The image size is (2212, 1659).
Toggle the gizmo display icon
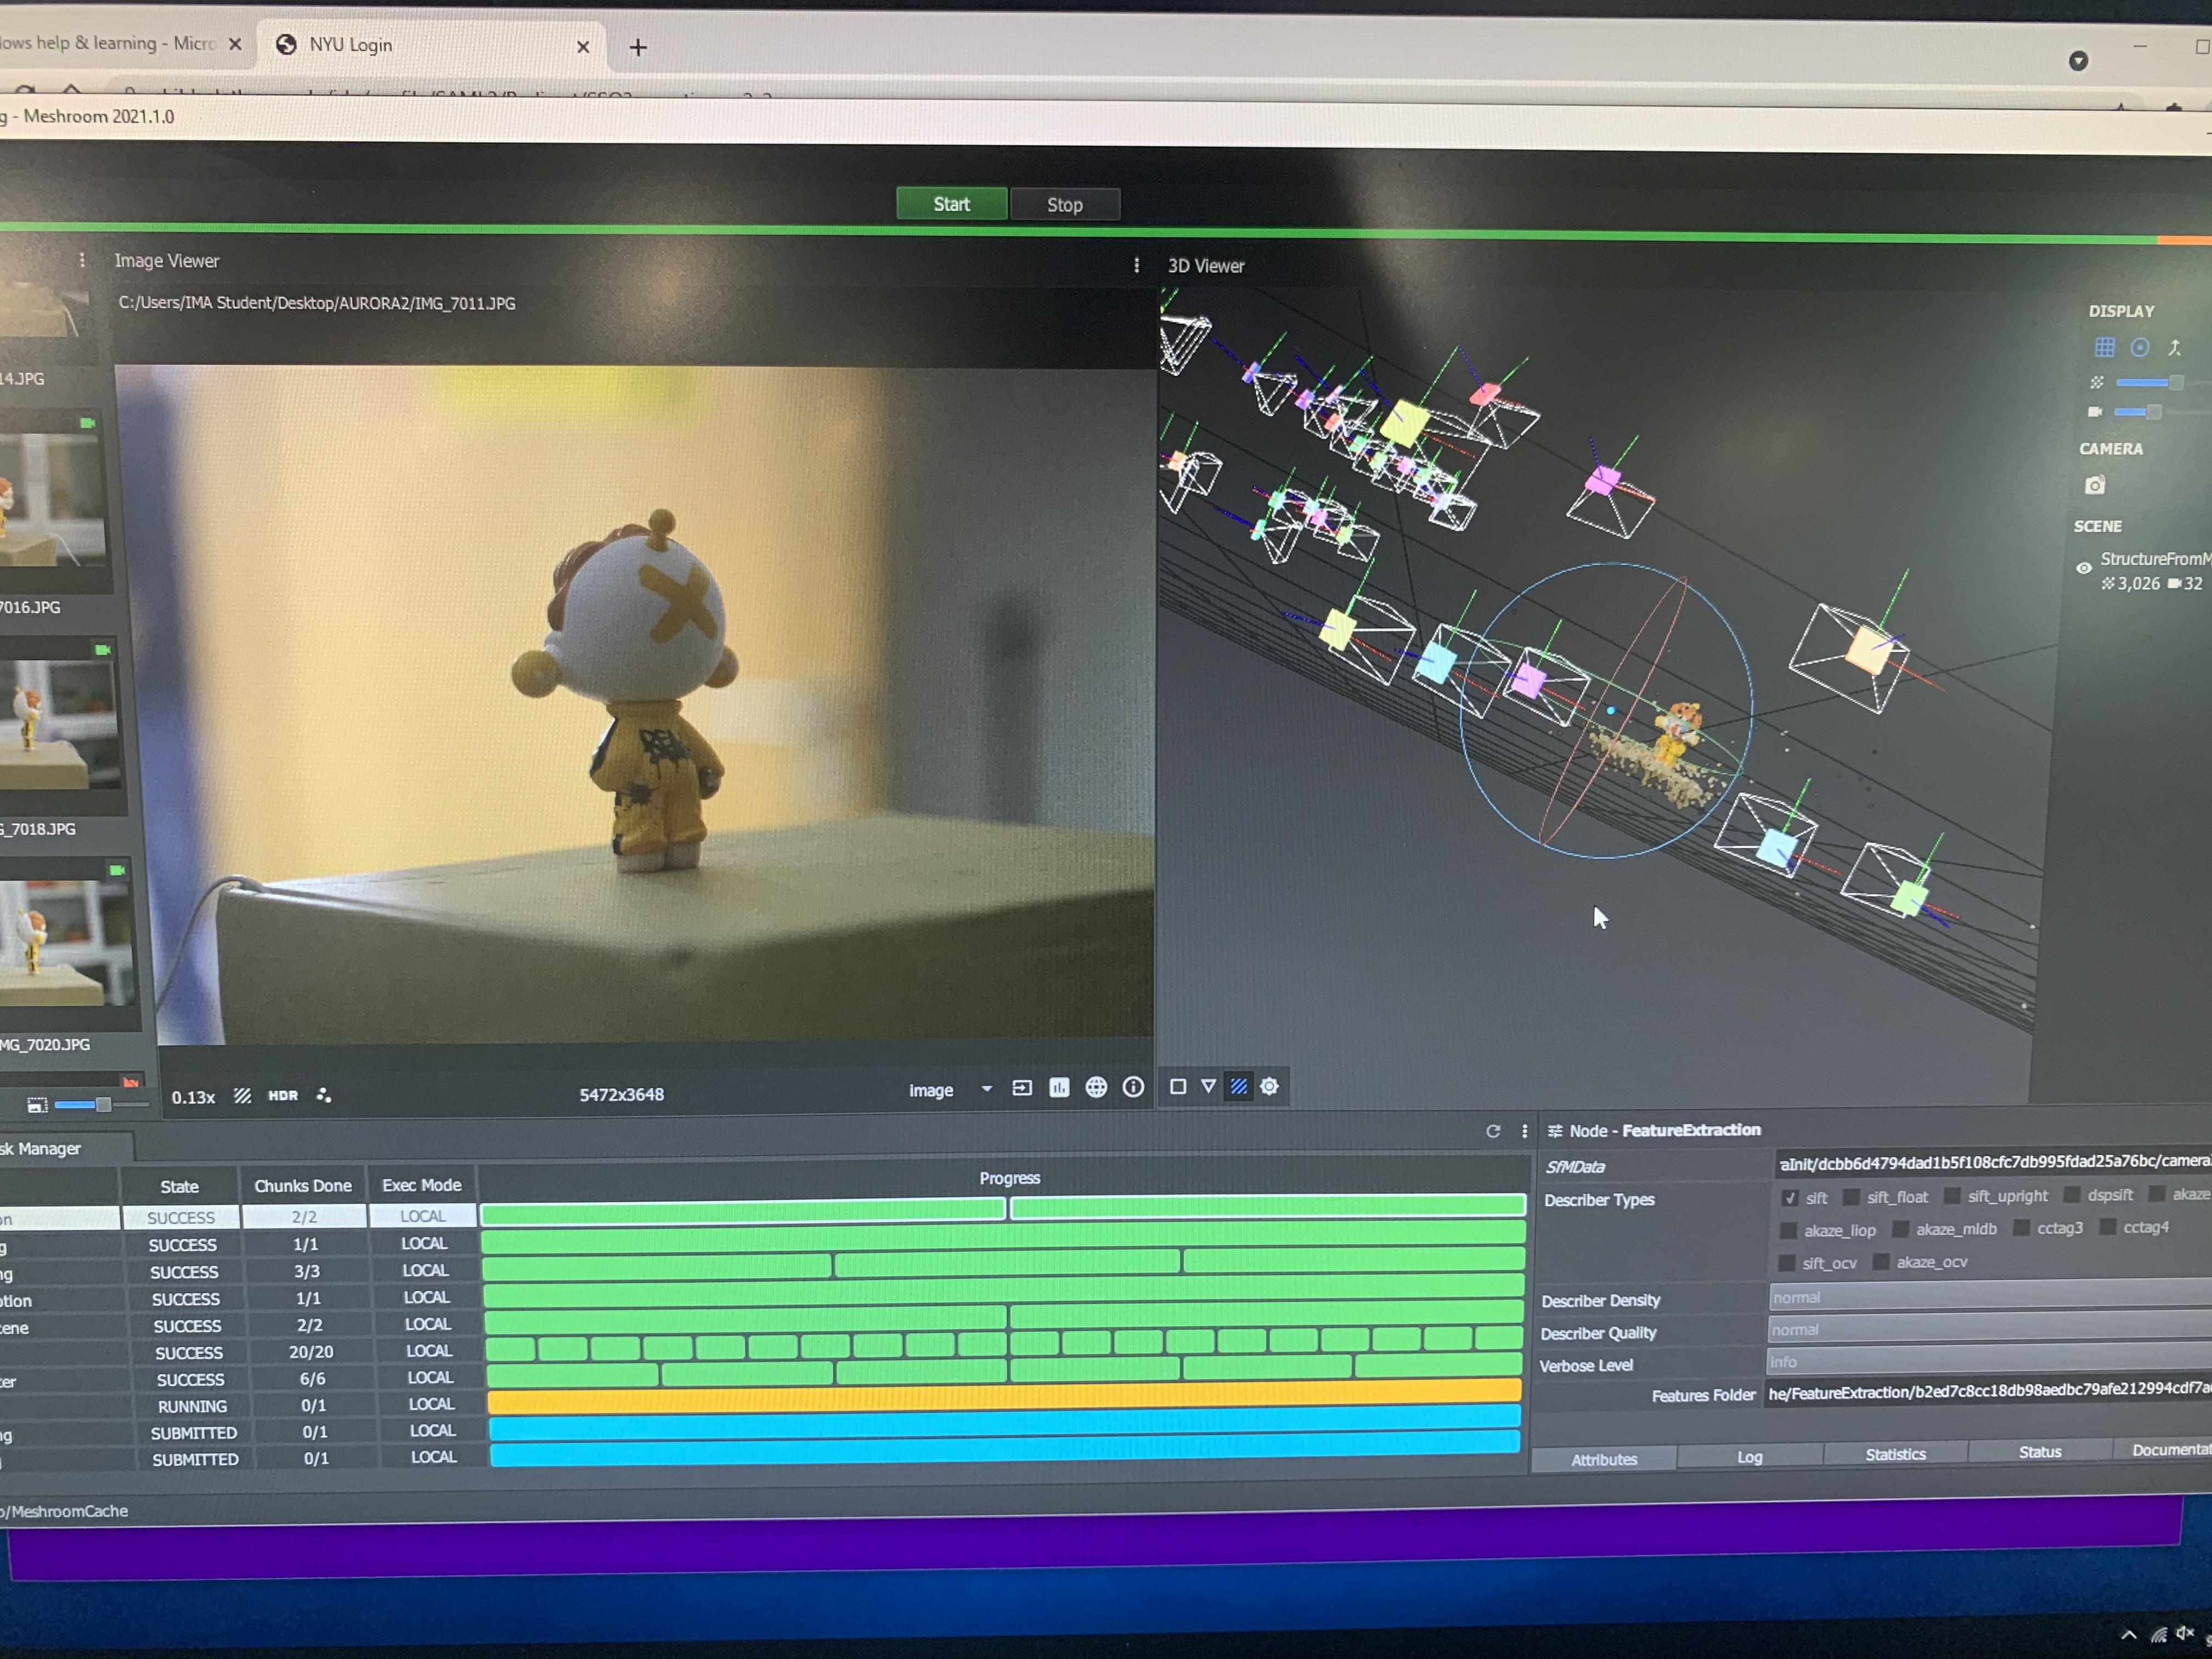pyautogui.click(x=2139, y=347)
